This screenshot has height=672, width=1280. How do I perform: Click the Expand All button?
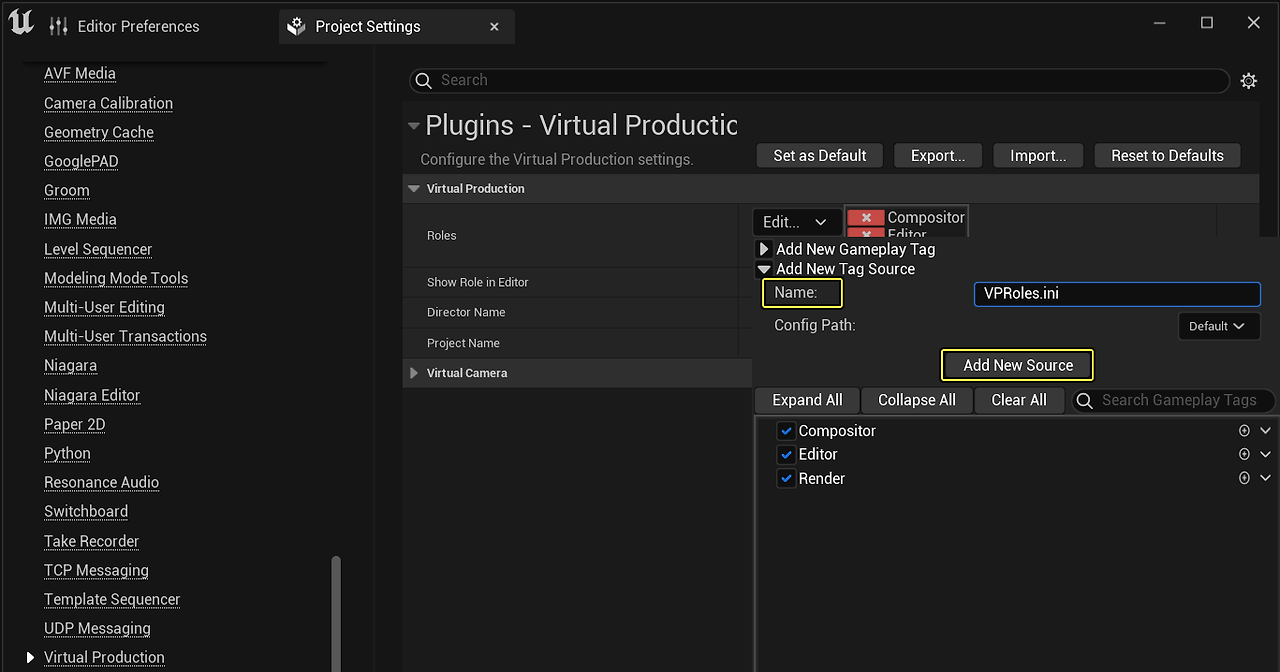pyautogui.click(x=807, y=400)
